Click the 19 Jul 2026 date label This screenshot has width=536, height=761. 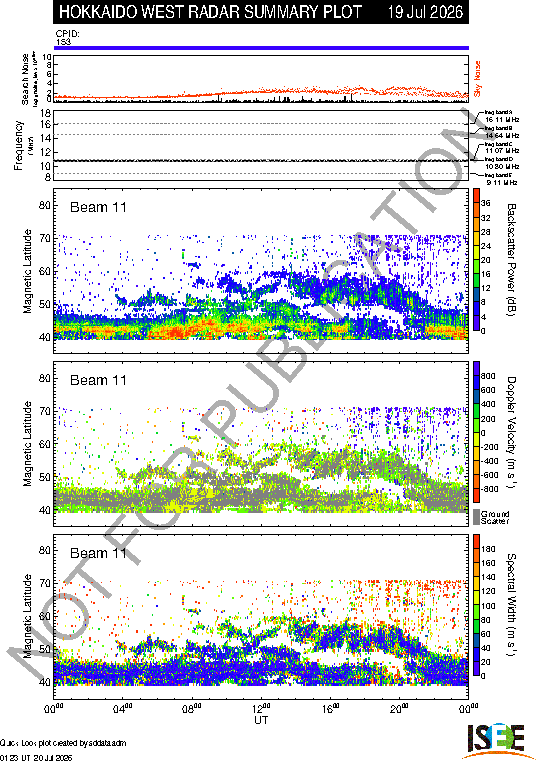tap(425, 12)
